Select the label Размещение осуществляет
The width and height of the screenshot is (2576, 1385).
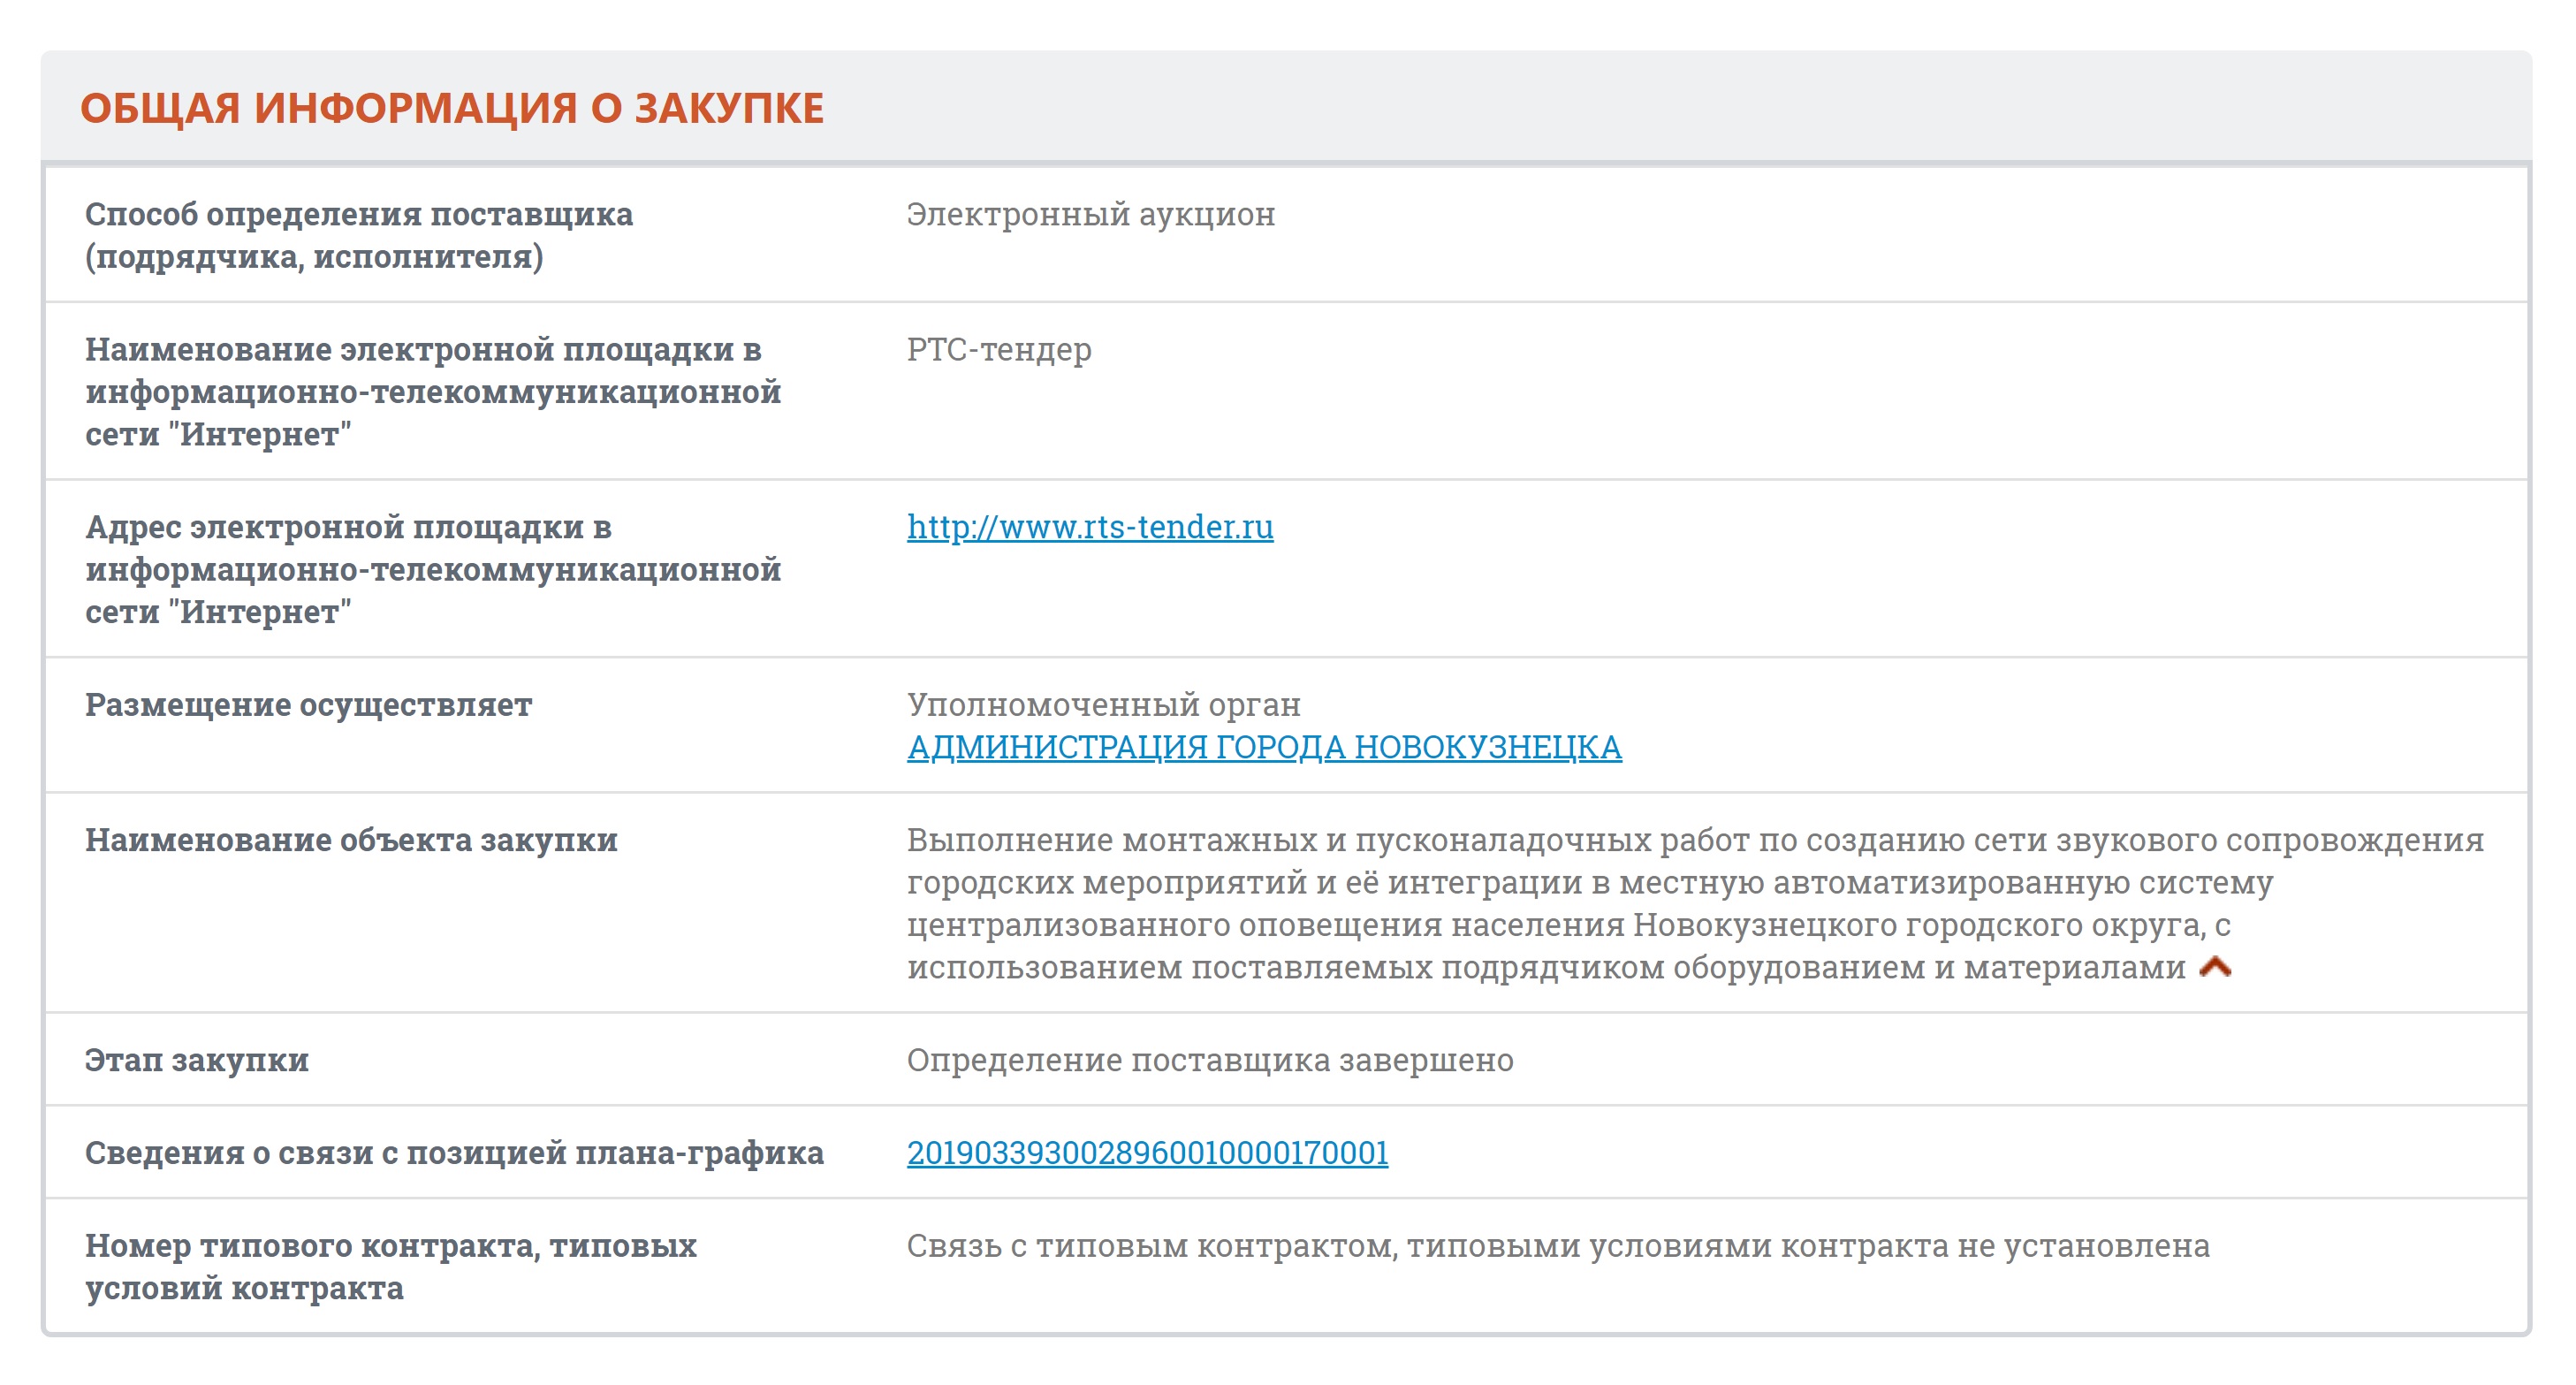pyautogui.click(x=309, y=705)
